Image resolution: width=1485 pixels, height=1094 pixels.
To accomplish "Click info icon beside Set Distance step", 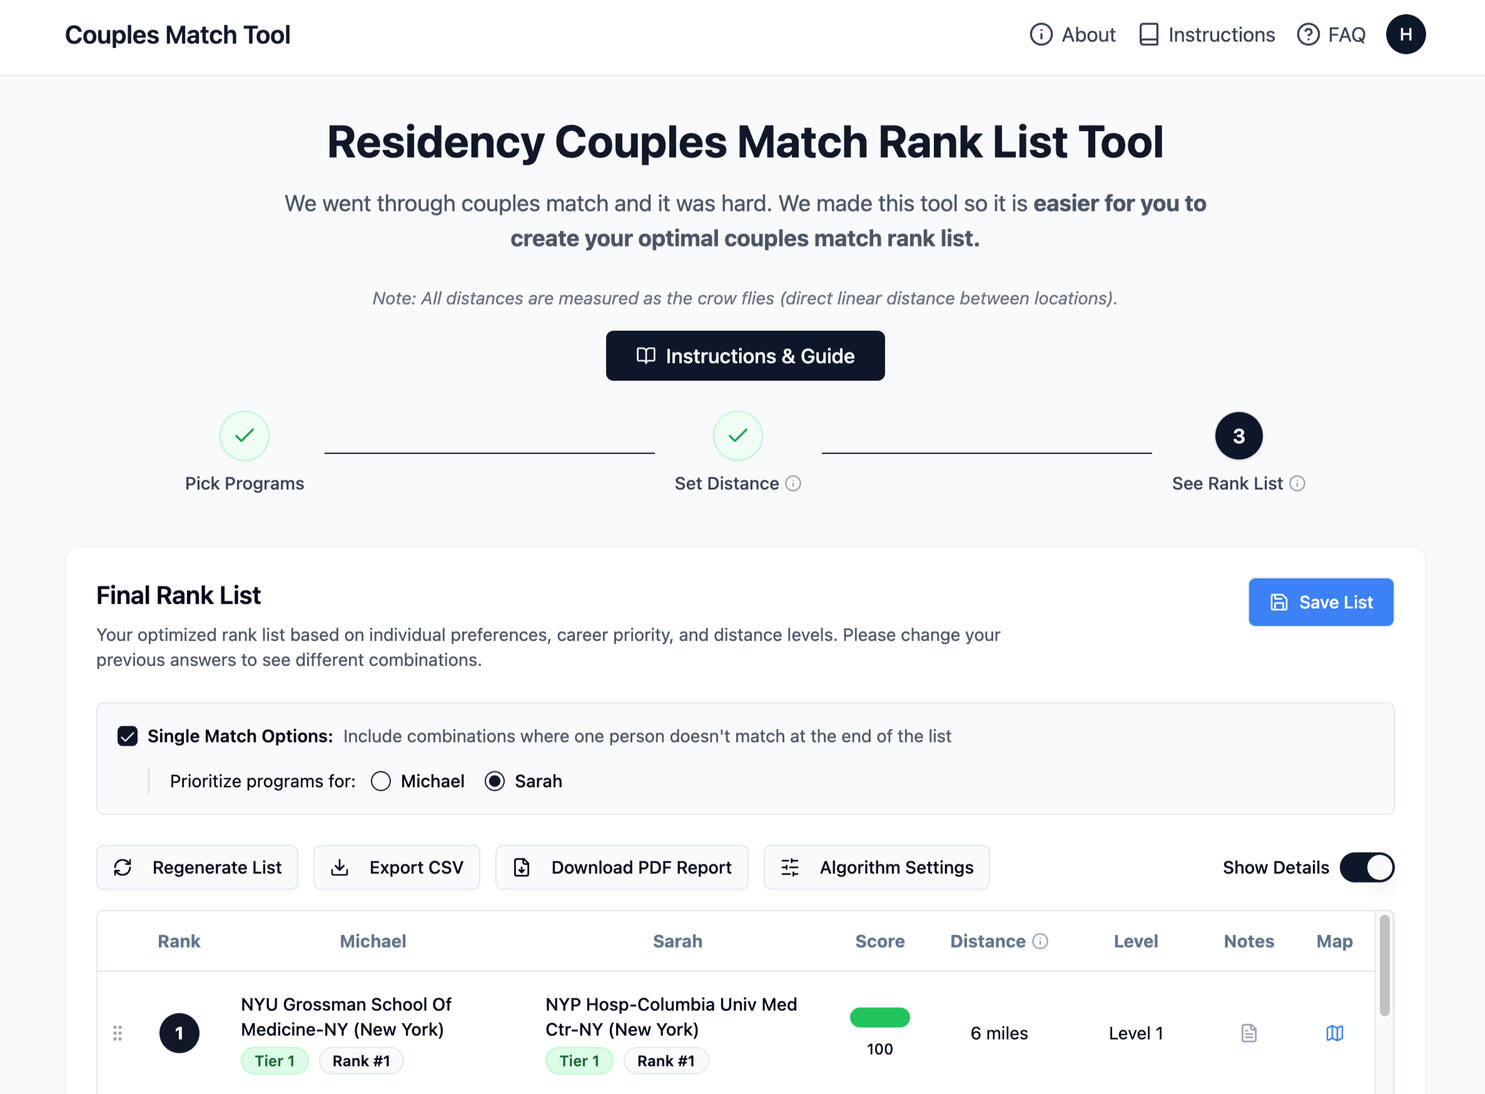I will point(793,484).
